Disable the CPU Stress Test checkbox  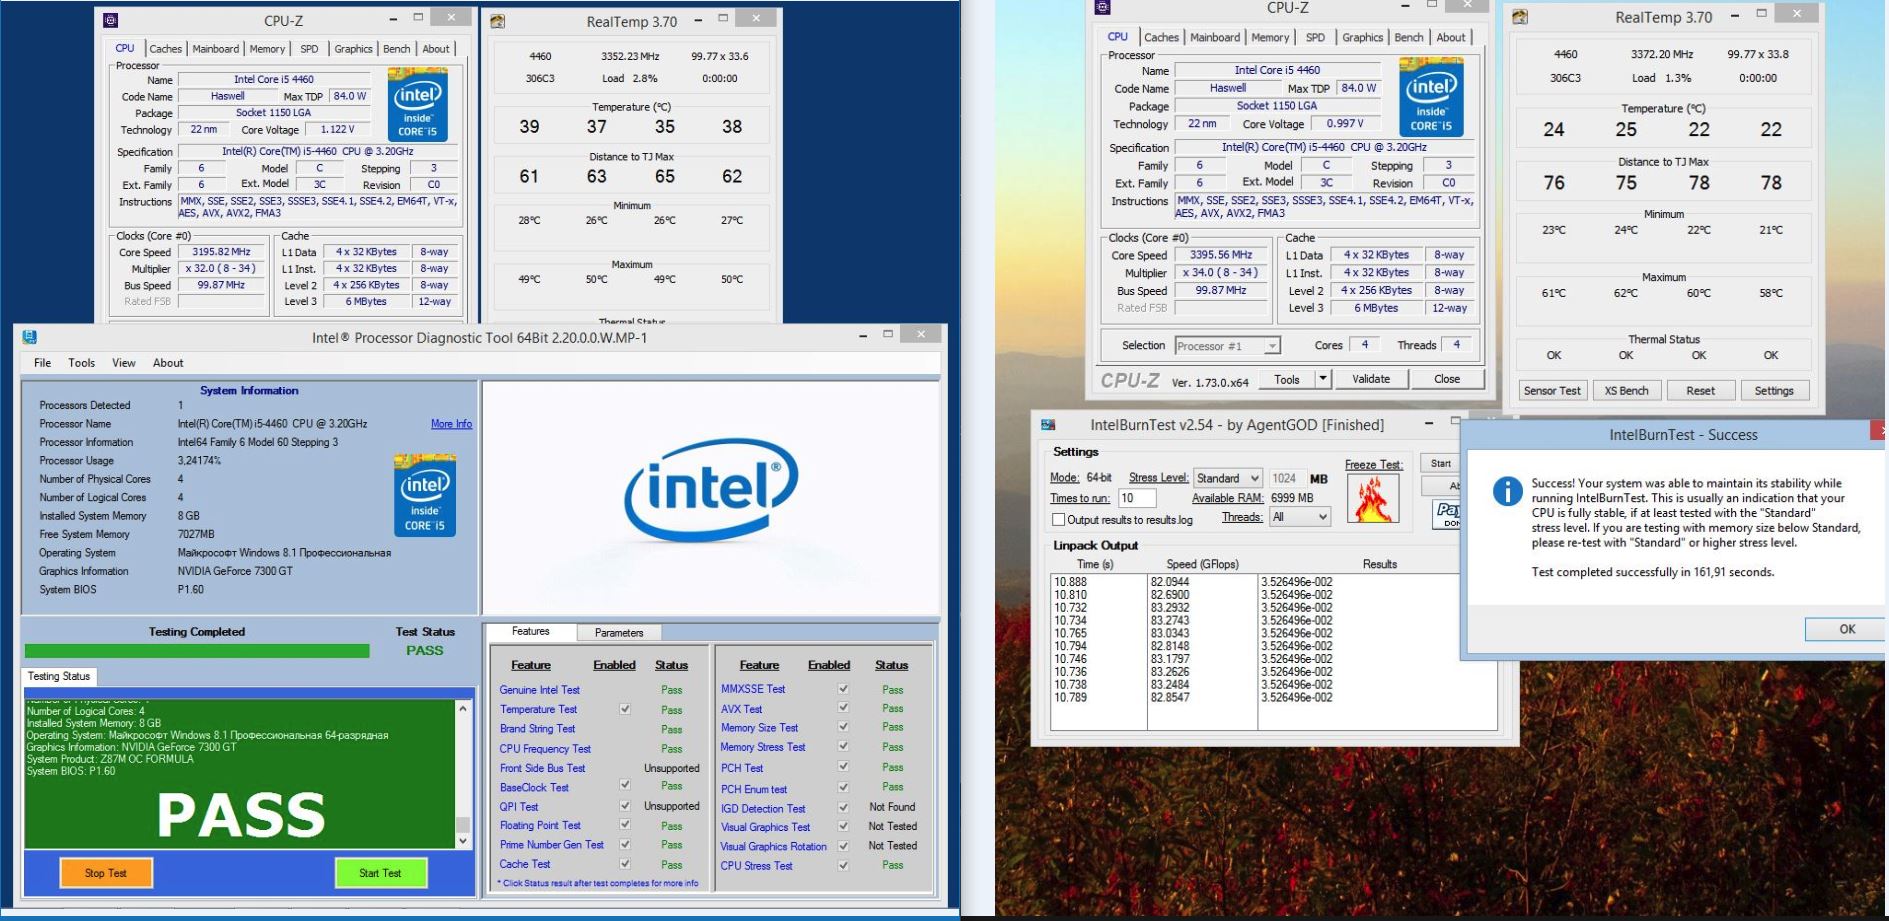coord(843,865)
